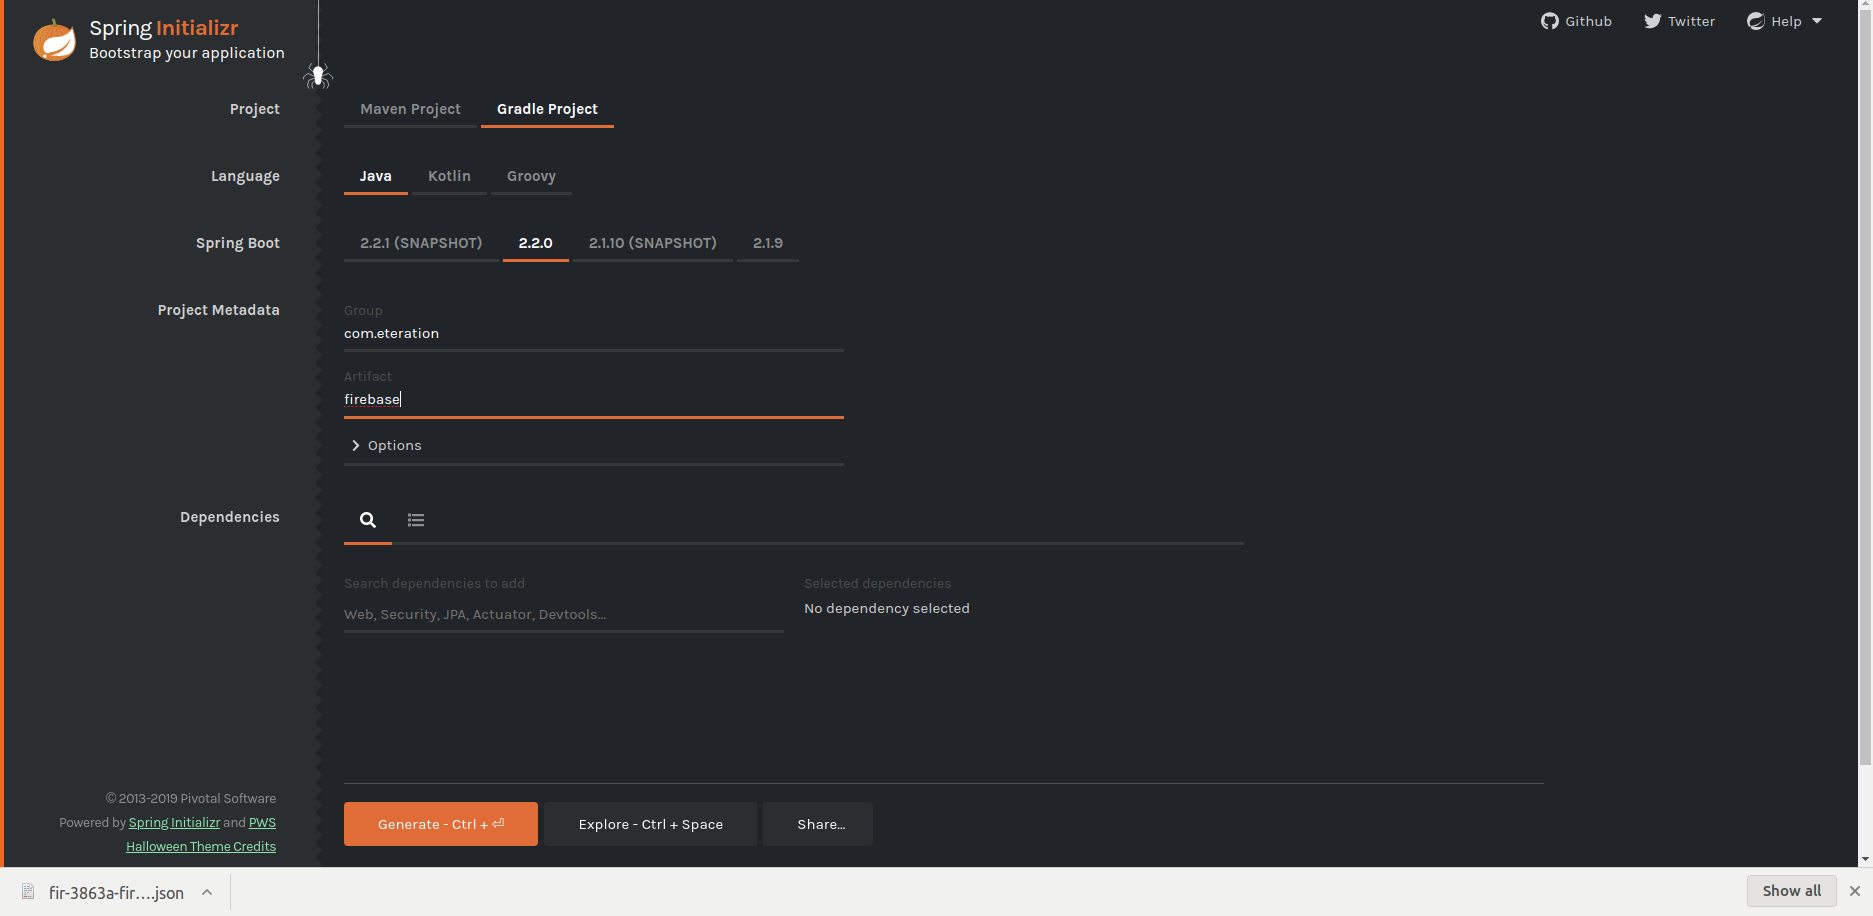Open the Spring Initializr footer link
This screenshot has width=1873, height=916.
(x=174, y=823)
